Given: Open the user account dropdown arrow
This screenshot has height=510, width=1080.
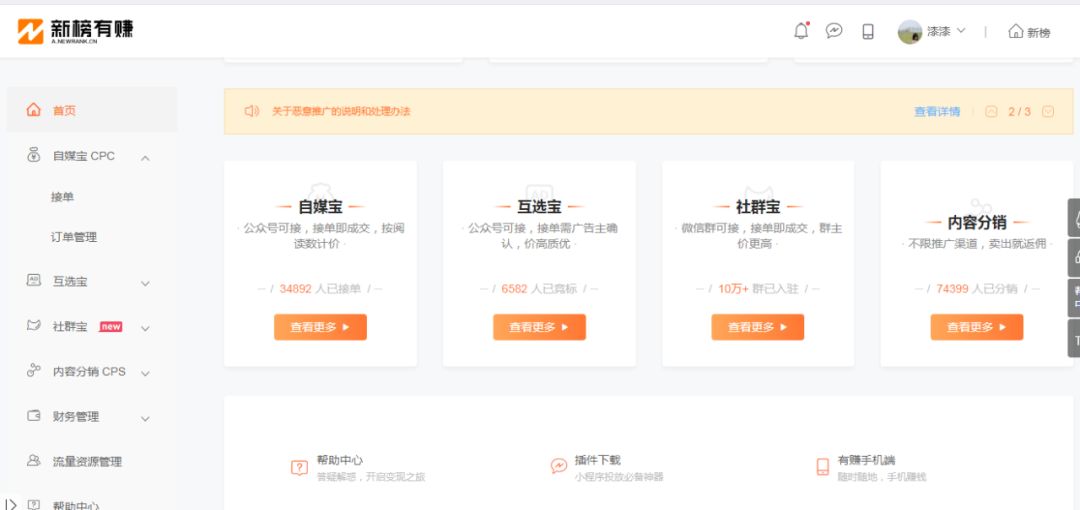Looking at the screenshot, I should click(961, 31).
